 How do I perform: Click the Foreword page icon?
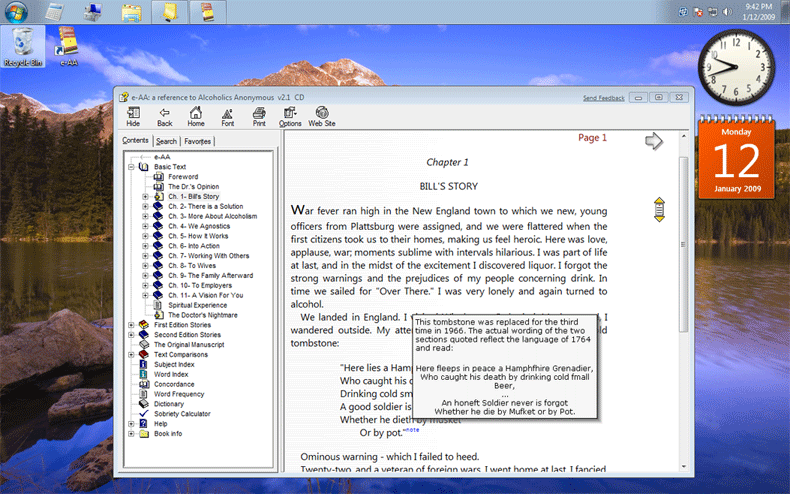pyautogui.click(x=158, y=176)
